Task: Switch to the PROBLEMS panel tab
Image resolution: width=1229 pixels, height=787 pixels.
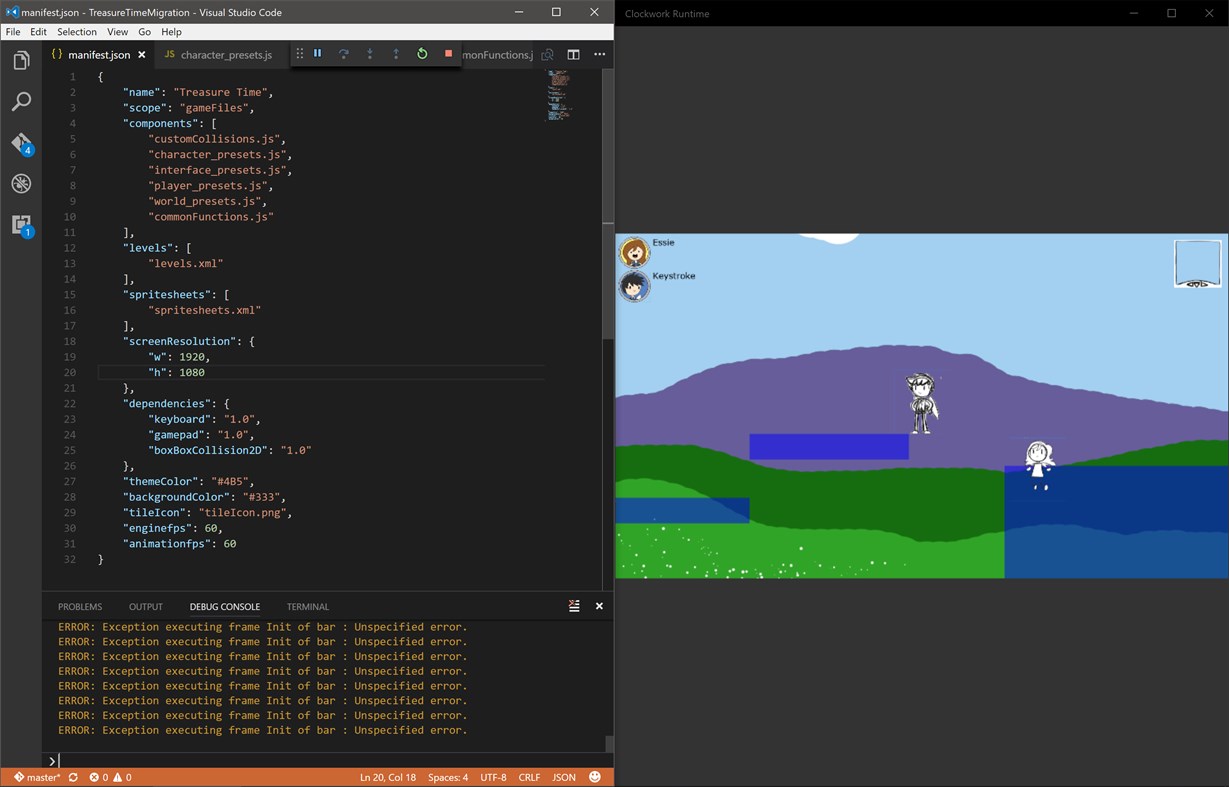Action: point(80,607)
